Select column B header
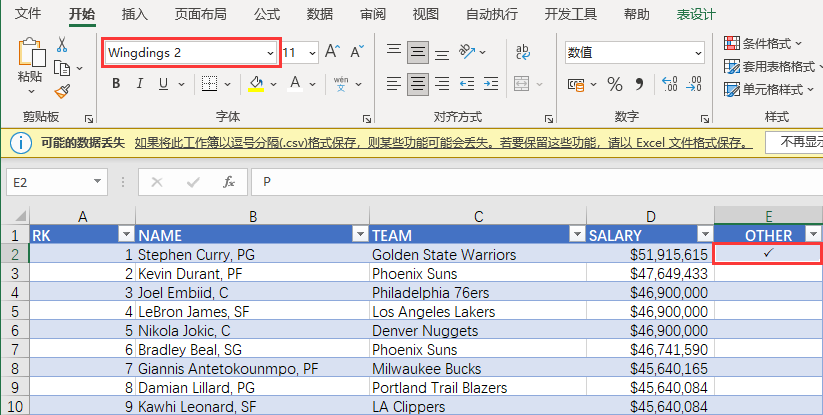Screen dimensions: 823x415 252,216
